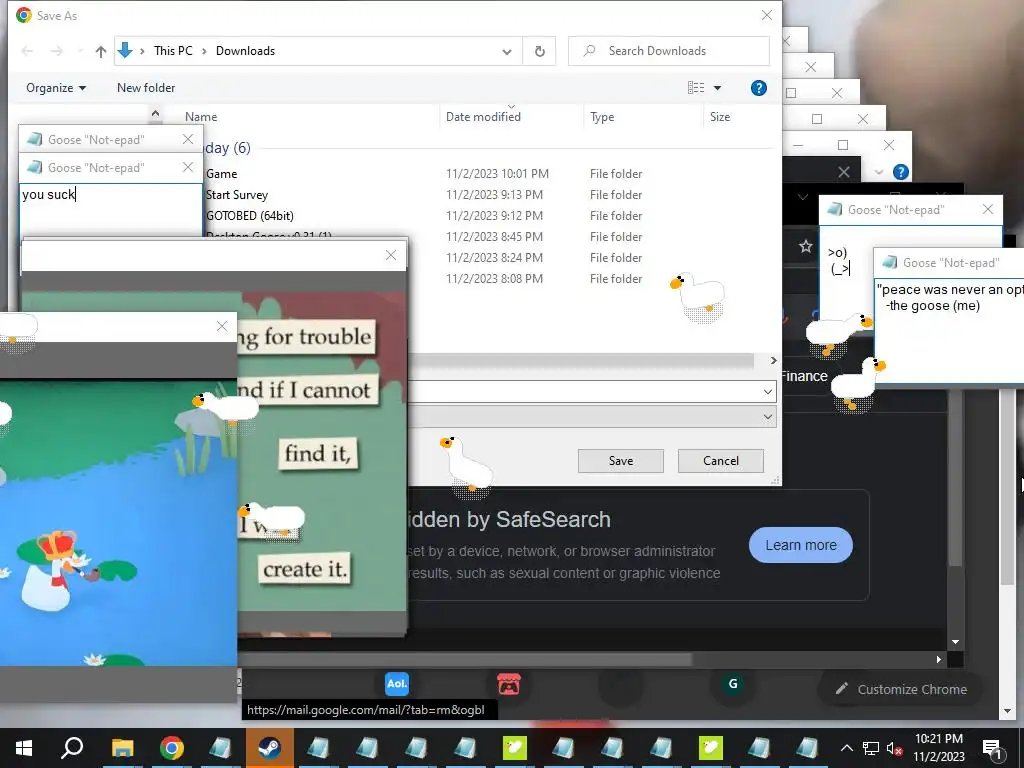Open the taskbar clock showing 10:21 PM
Image resolution: width=1024 pixels, height=768 pixels.
938,748
